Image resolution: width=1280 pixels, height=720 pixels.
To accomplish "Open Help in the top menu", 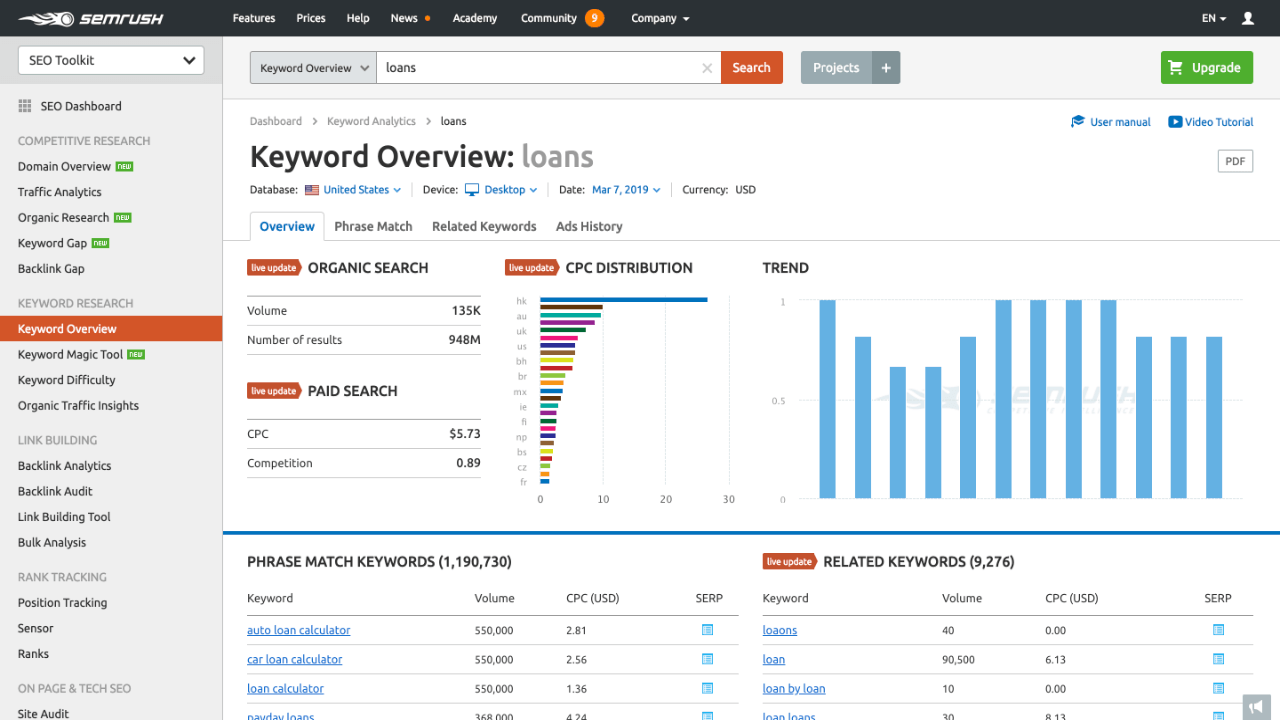I will pos(358,18).
